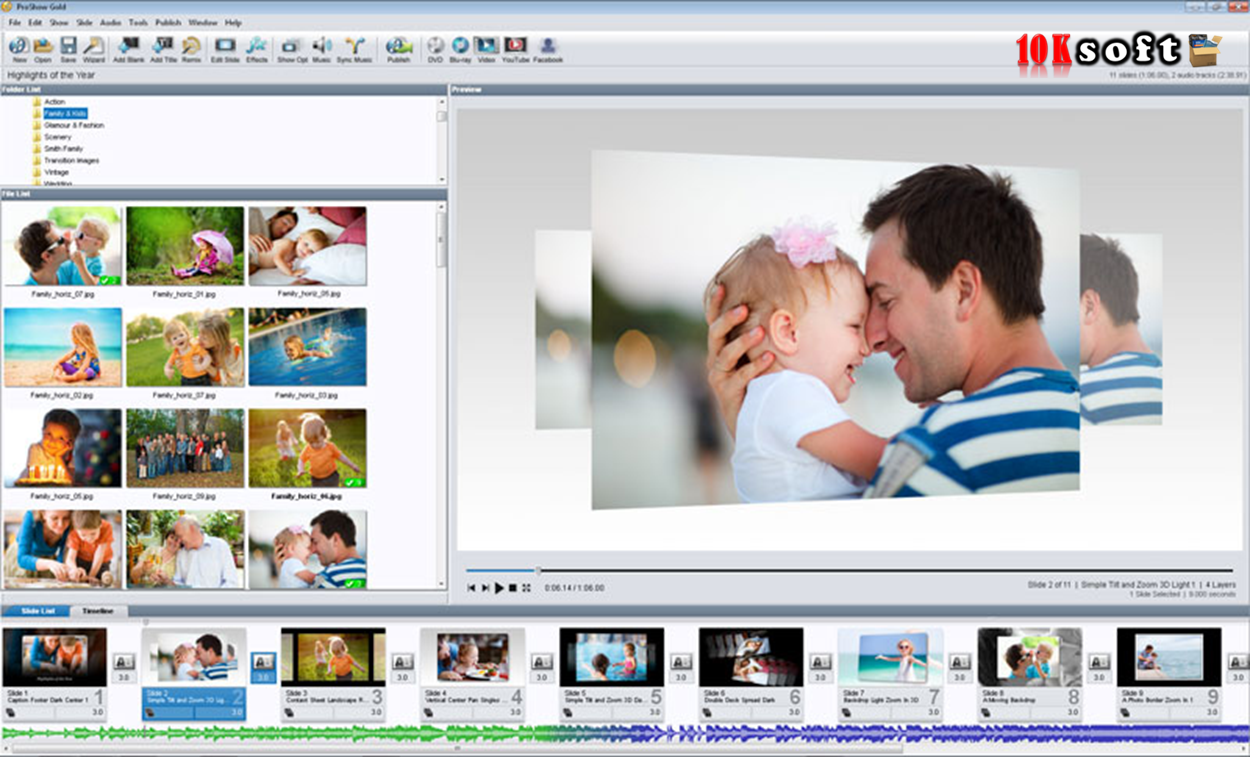Select thumbnail Family_horiz_02.jpg
Viewport: 1250px width, 757px height.
[x=62, y=347]
